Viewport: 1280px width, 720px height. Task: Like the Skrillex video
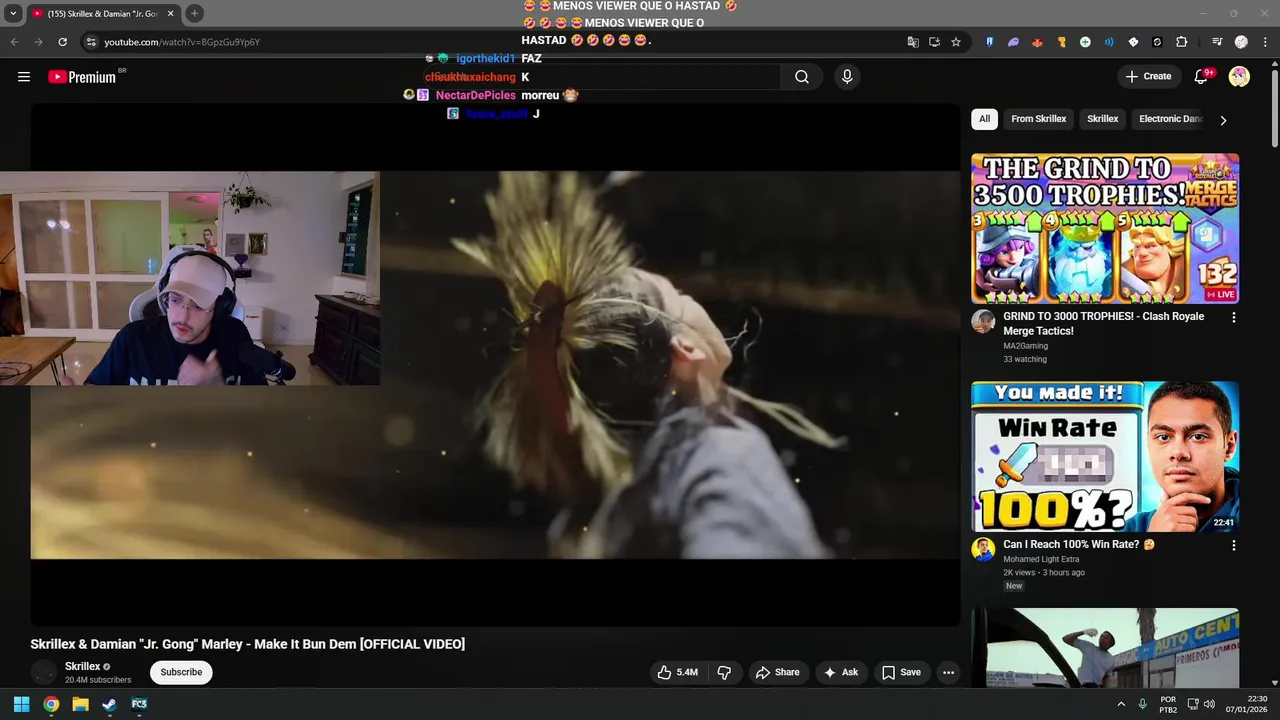pos(678,672)
